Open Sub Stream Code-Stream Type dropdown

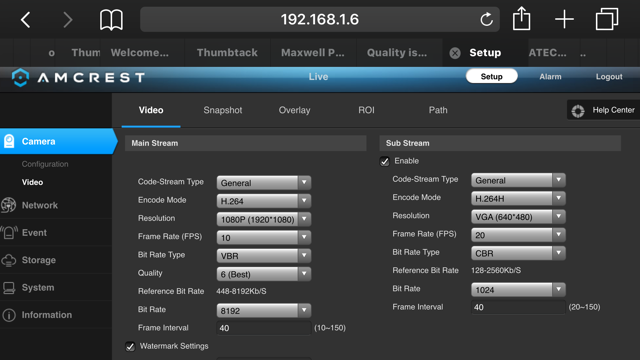tap(518, 180)
